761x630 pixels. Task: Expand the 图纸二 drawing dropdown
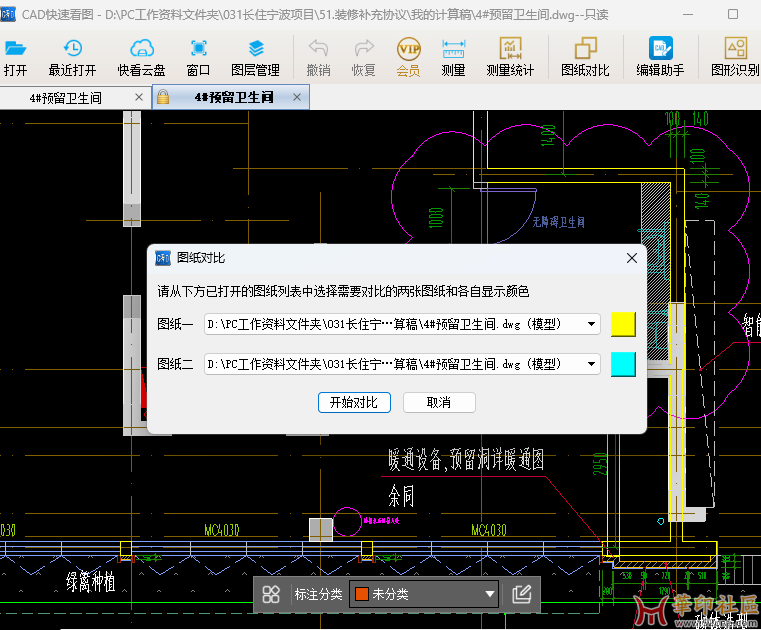coord(591,364)
